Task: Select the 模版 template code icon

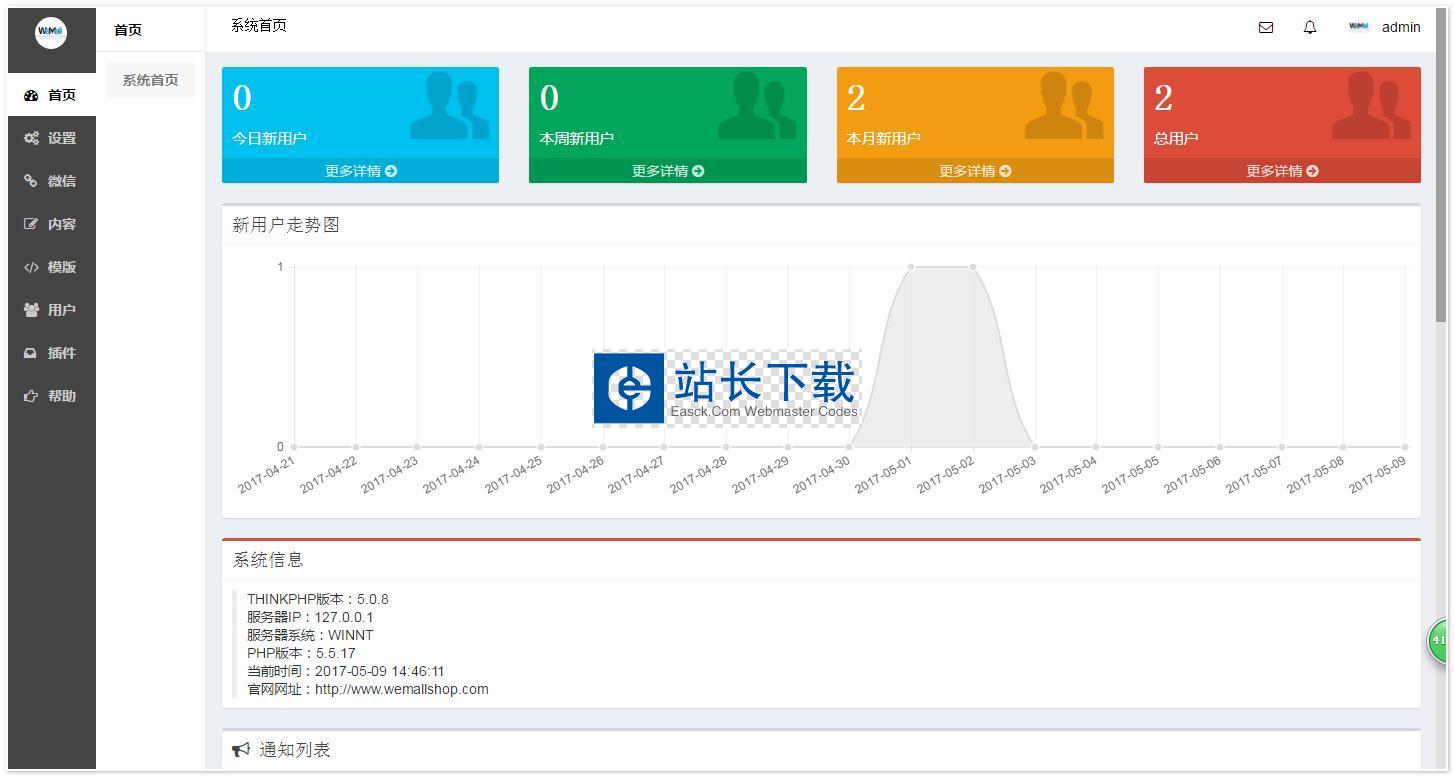Action: click(x=31, y=267)
